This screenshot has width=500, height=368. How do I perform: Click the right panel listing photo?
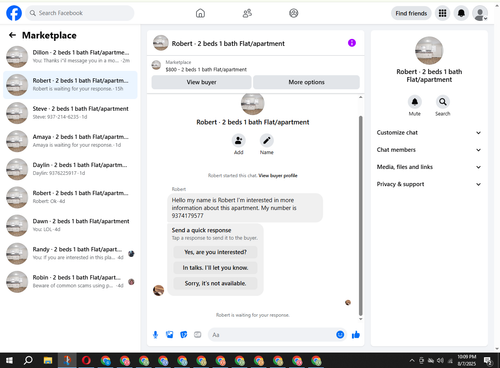click(429, 51)
